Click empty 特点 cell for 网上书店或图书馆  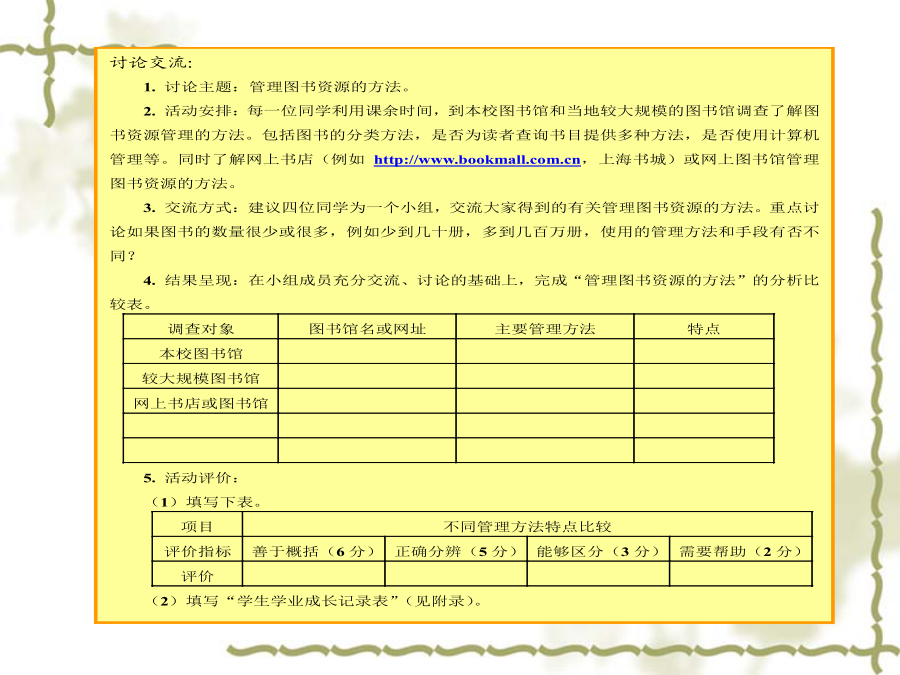pyautogui.click(x=704, y=401)
